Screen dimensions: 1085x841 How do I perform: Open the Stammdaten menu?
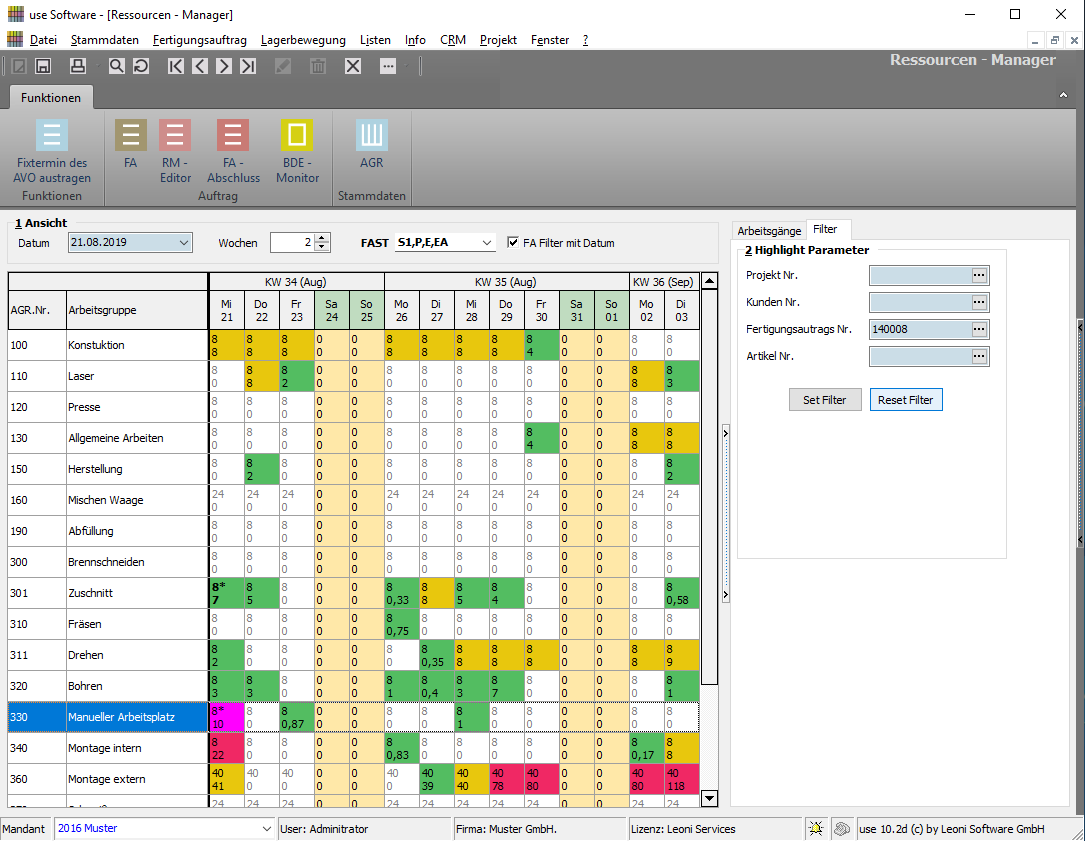coord(104,40)
